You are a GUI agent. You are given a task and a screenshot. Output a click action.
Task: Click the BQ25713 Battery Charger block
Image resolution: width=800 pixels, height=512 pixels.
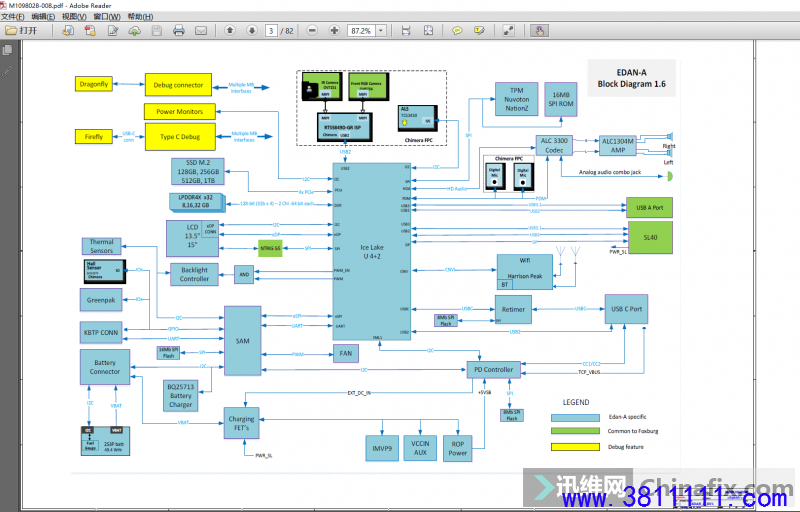181,396
